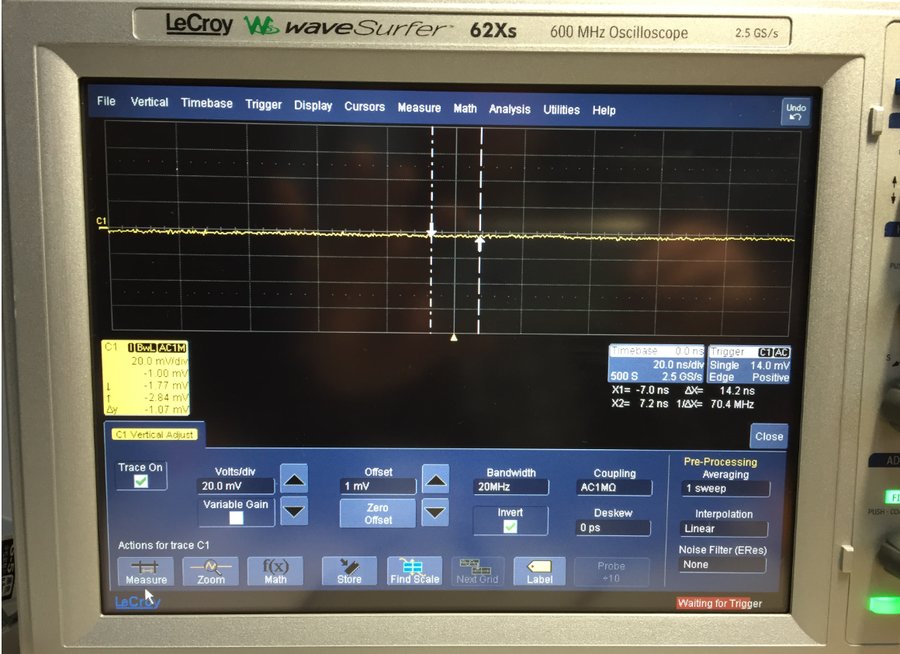Click the f(x) Math action icon

click(x=275, y=571)
